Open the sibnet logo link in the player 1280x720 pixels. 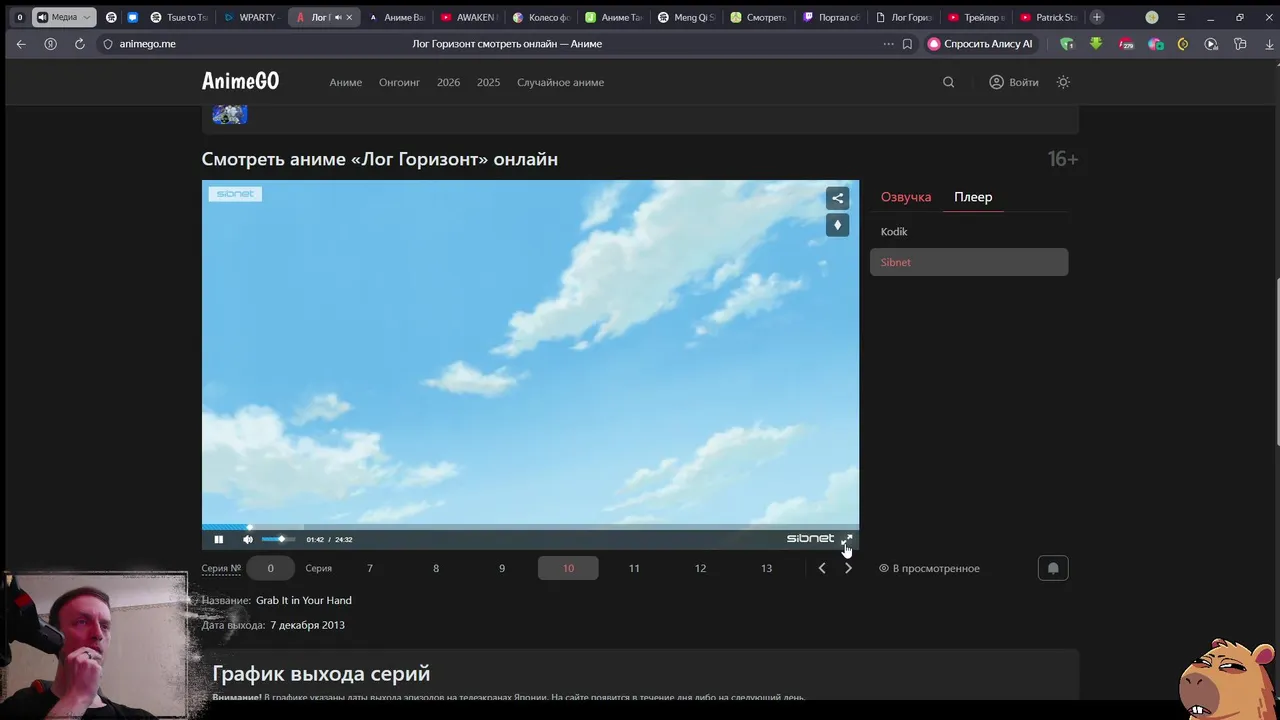810,538
